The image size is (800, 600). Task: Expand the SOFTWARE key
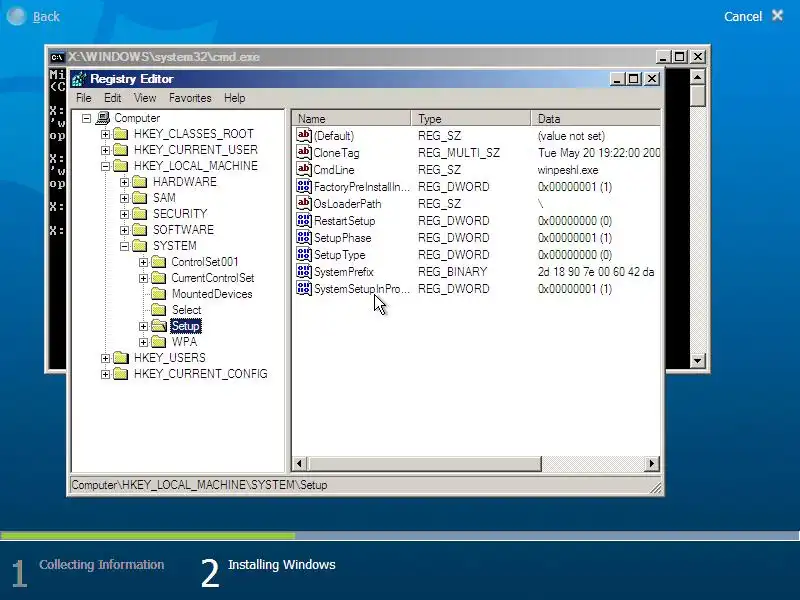point(124,230)
